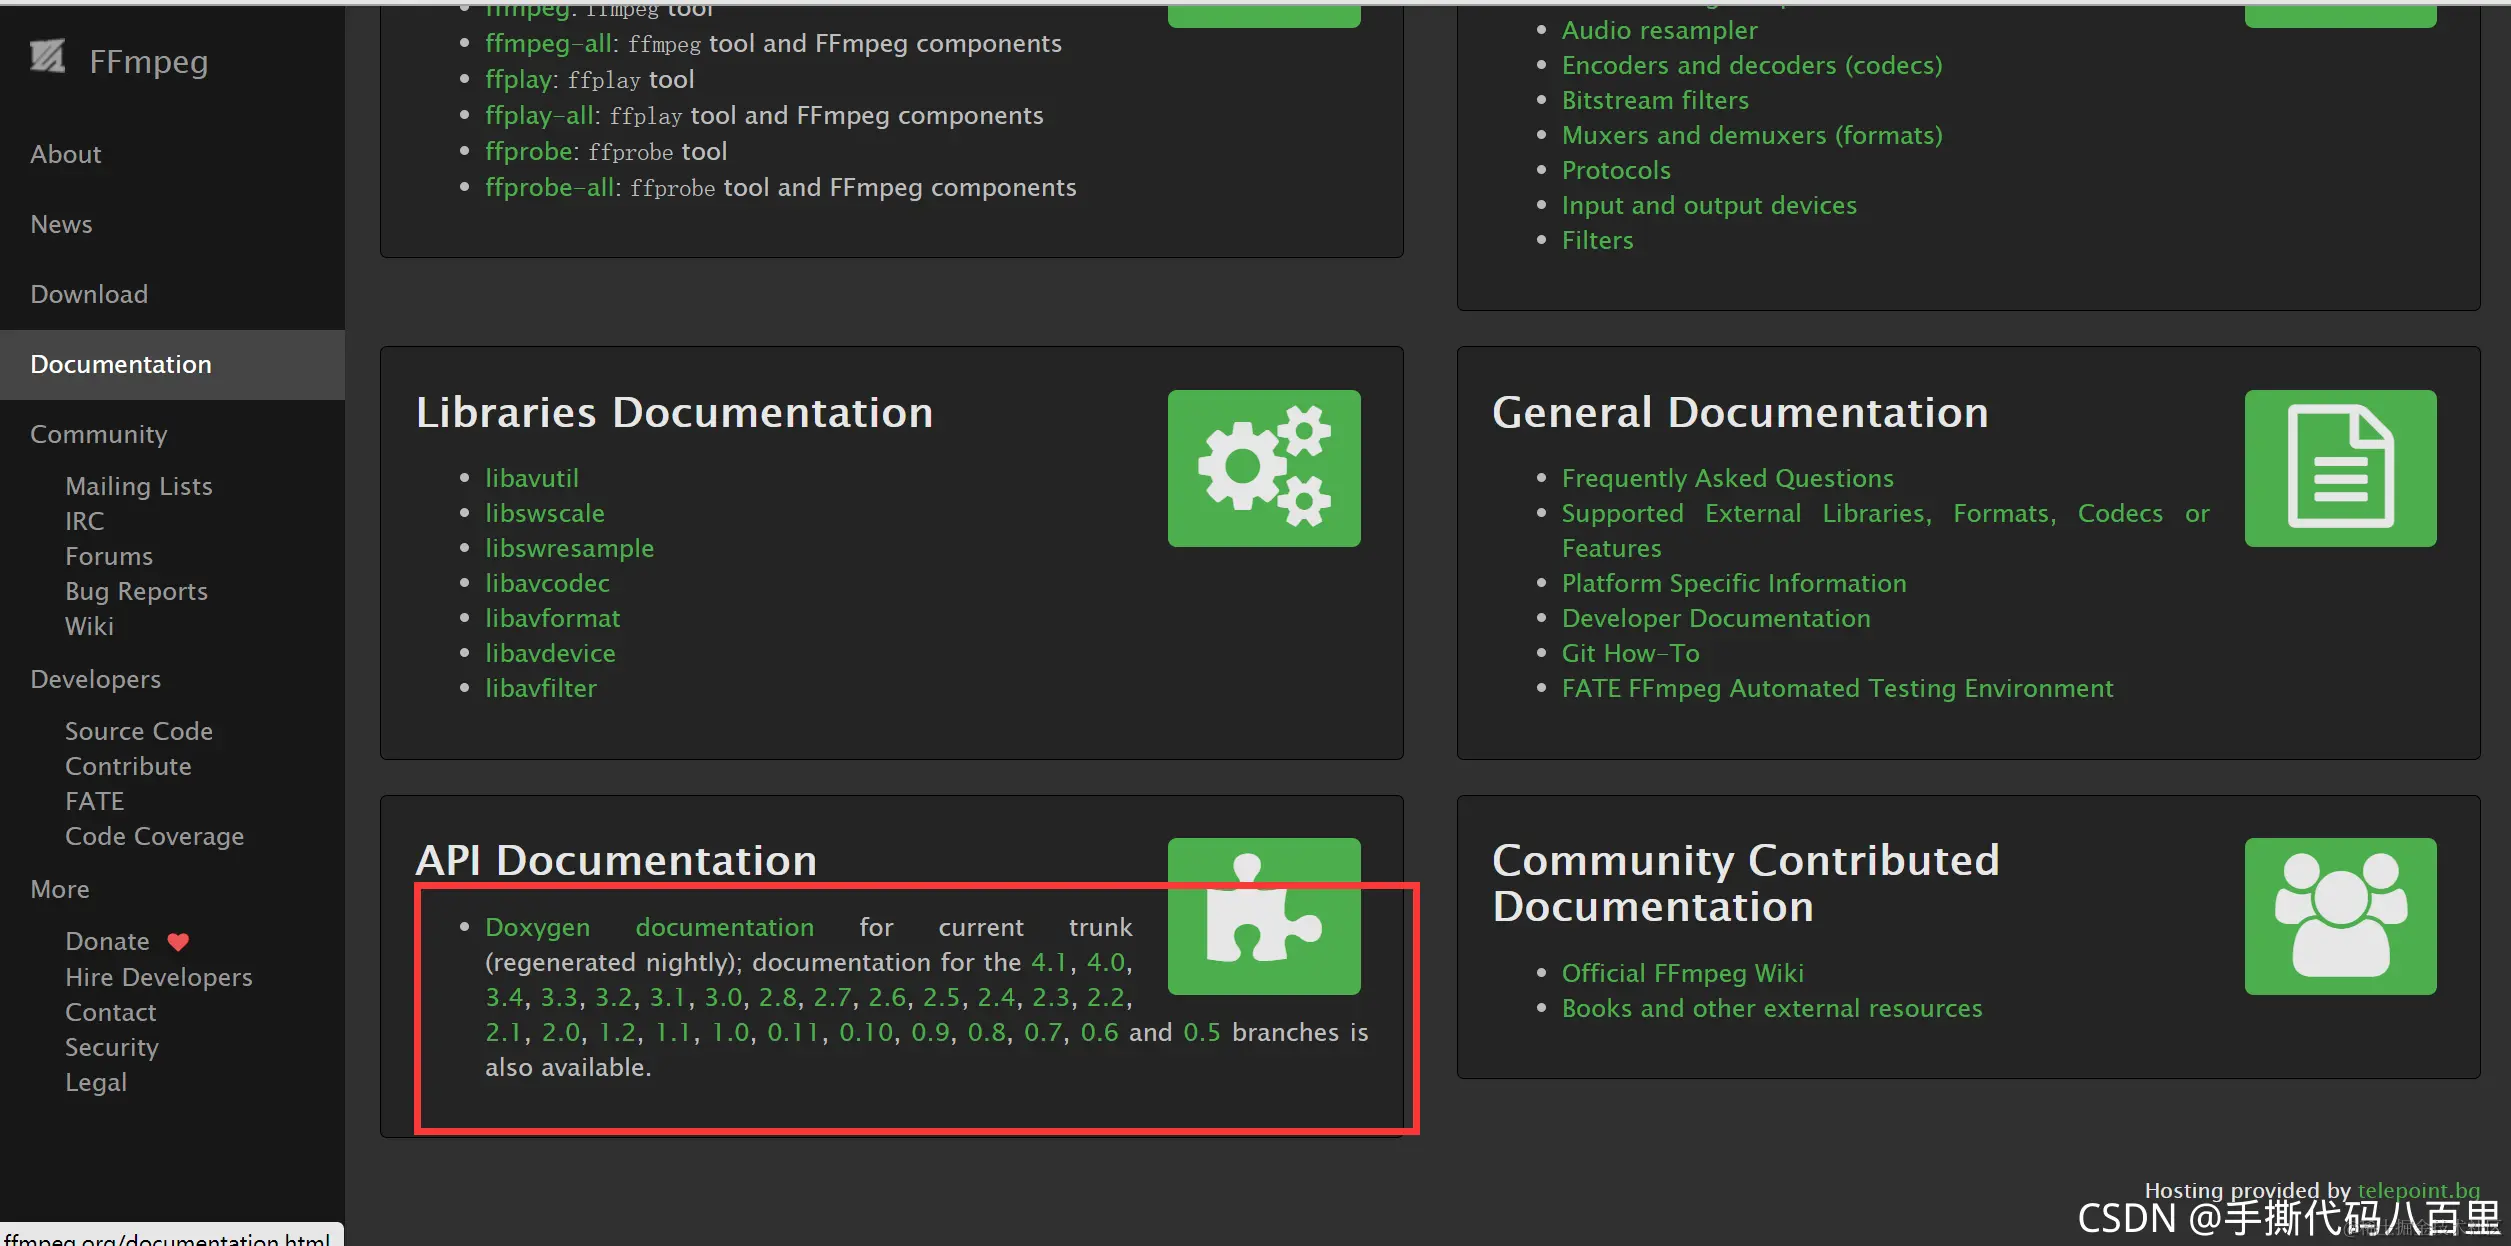Open API docs for version 0.5
Image resolution: width=2511 pixels, height=1246 pixels.
(1202, 1032)
